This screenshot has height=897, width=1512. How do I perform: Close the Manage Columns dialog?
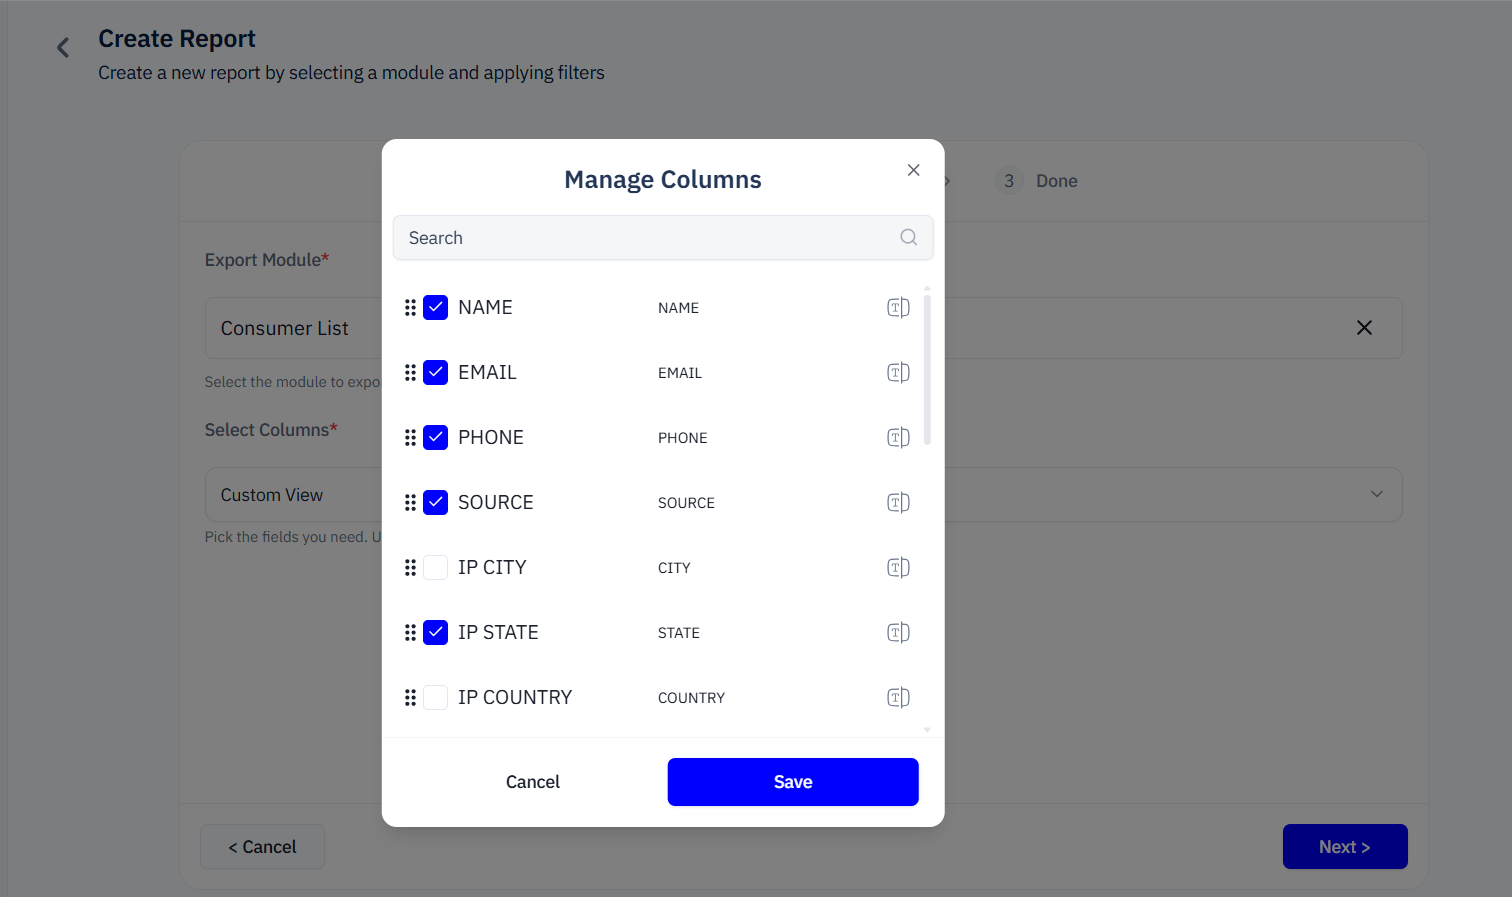click(x=913, y=170)
